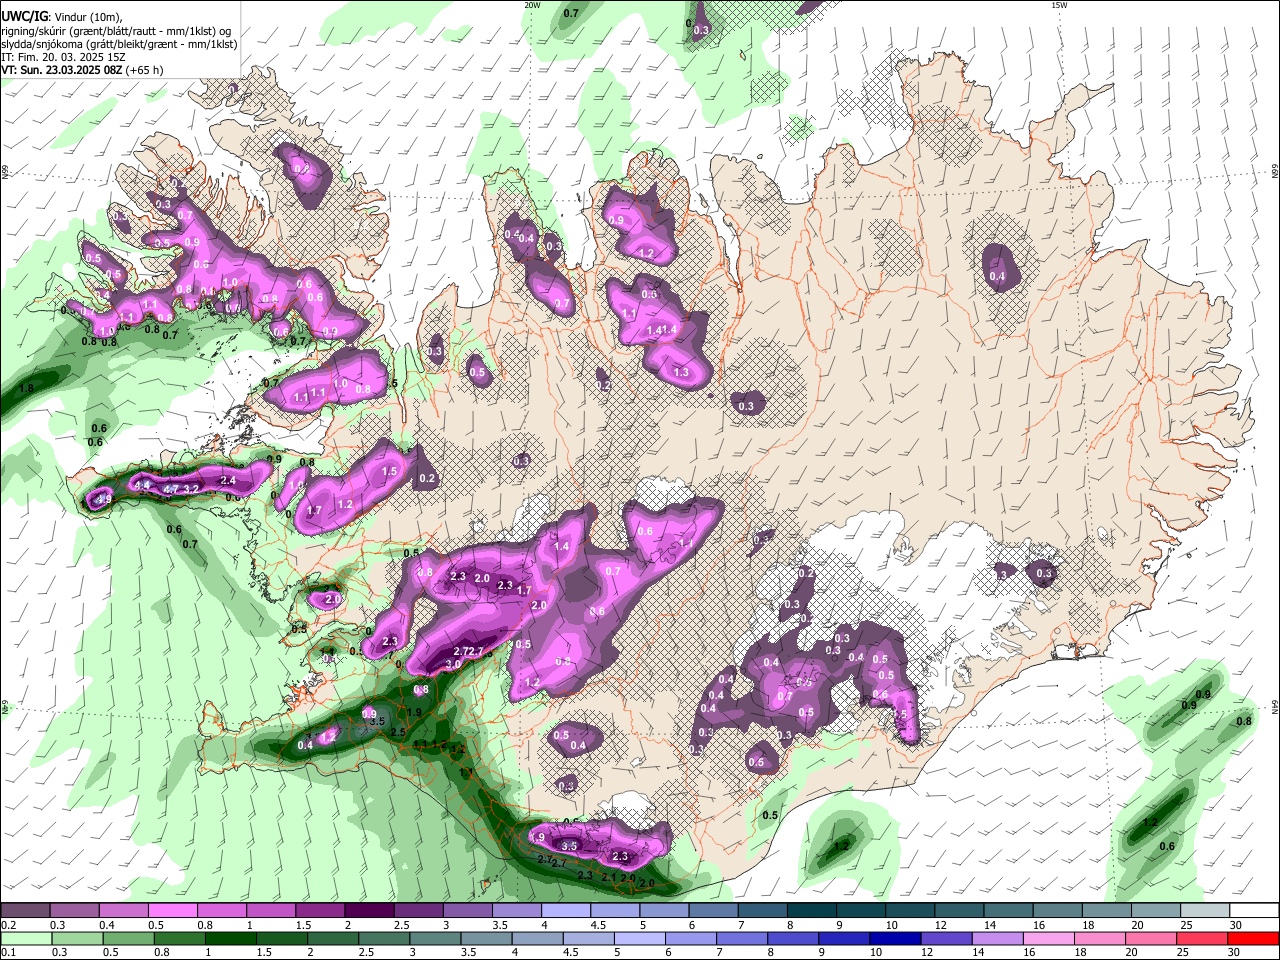
Task: Click the bright red above-30 rain scale swatch
Action: pos(1252,938)
